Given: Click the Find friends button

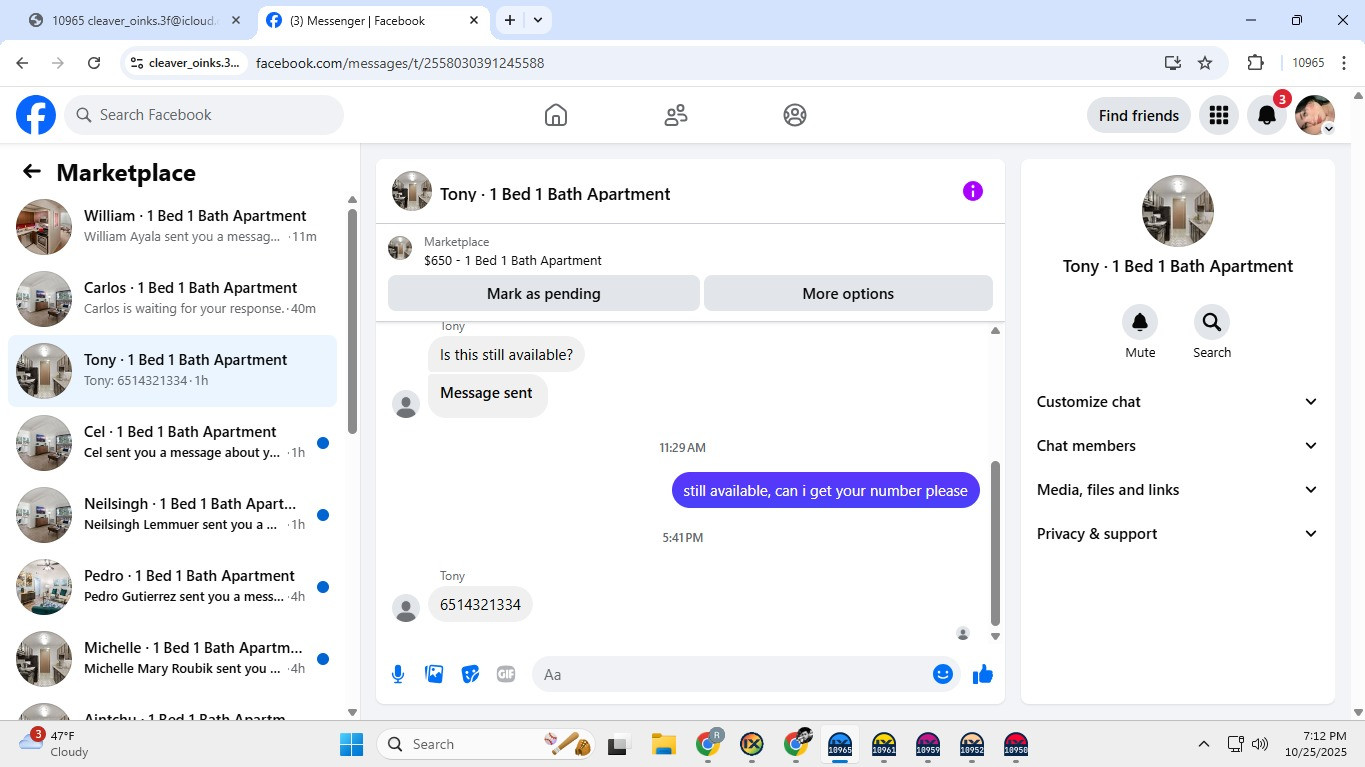Looking at the screenshot, I should point(1139,115).
